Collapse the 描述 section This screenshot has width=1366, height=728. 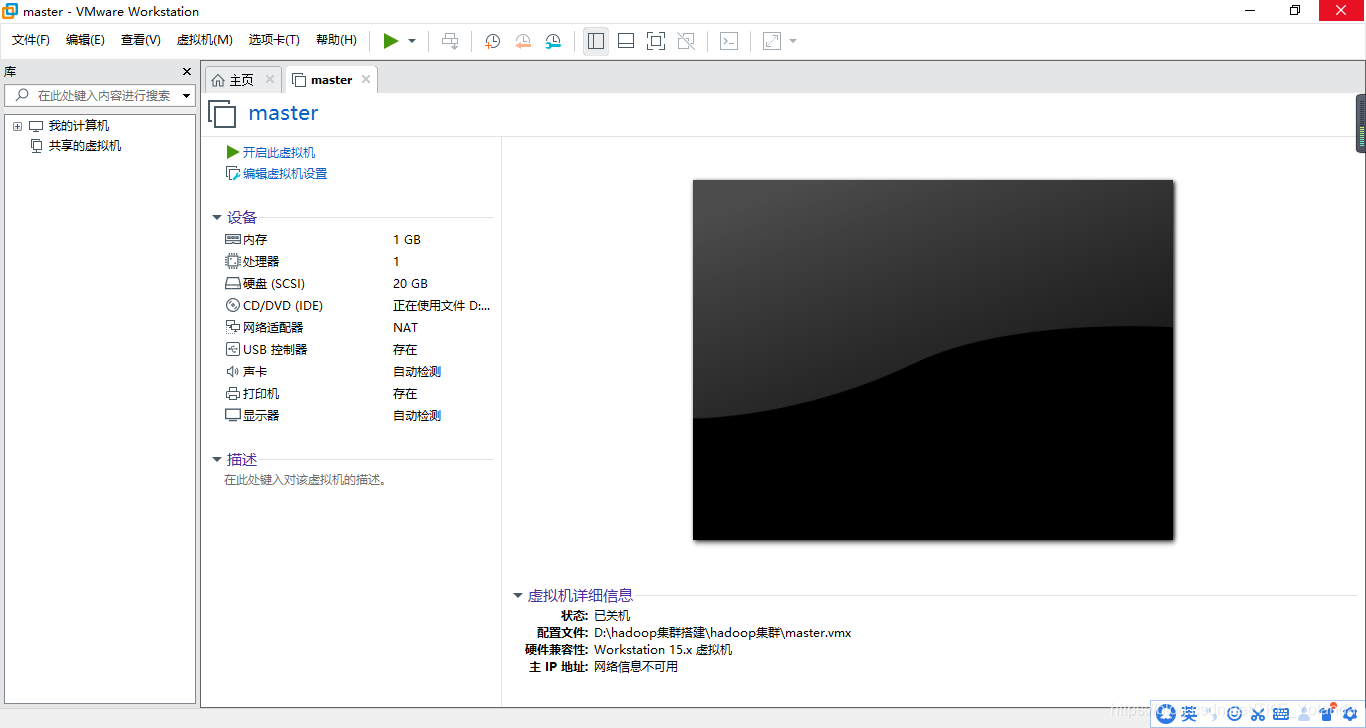coord(217,460)
